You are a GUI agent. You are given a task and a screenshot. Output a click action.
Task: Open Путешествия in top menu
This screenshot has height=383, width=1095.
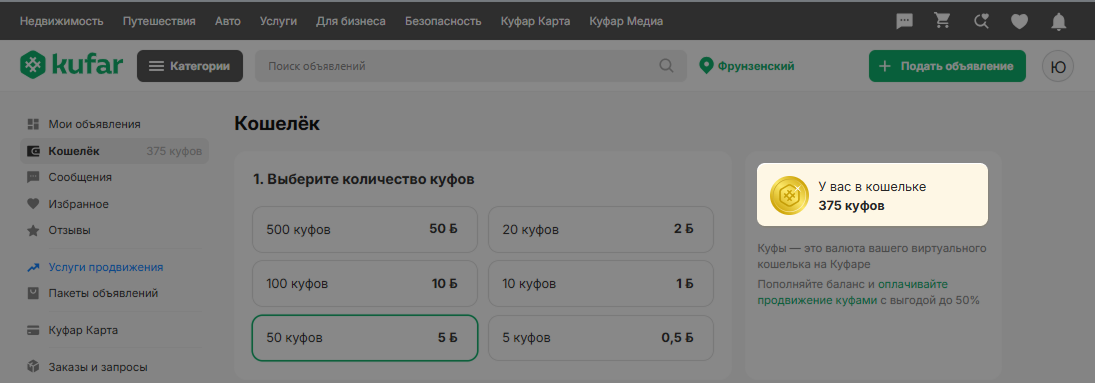[159, 21]
